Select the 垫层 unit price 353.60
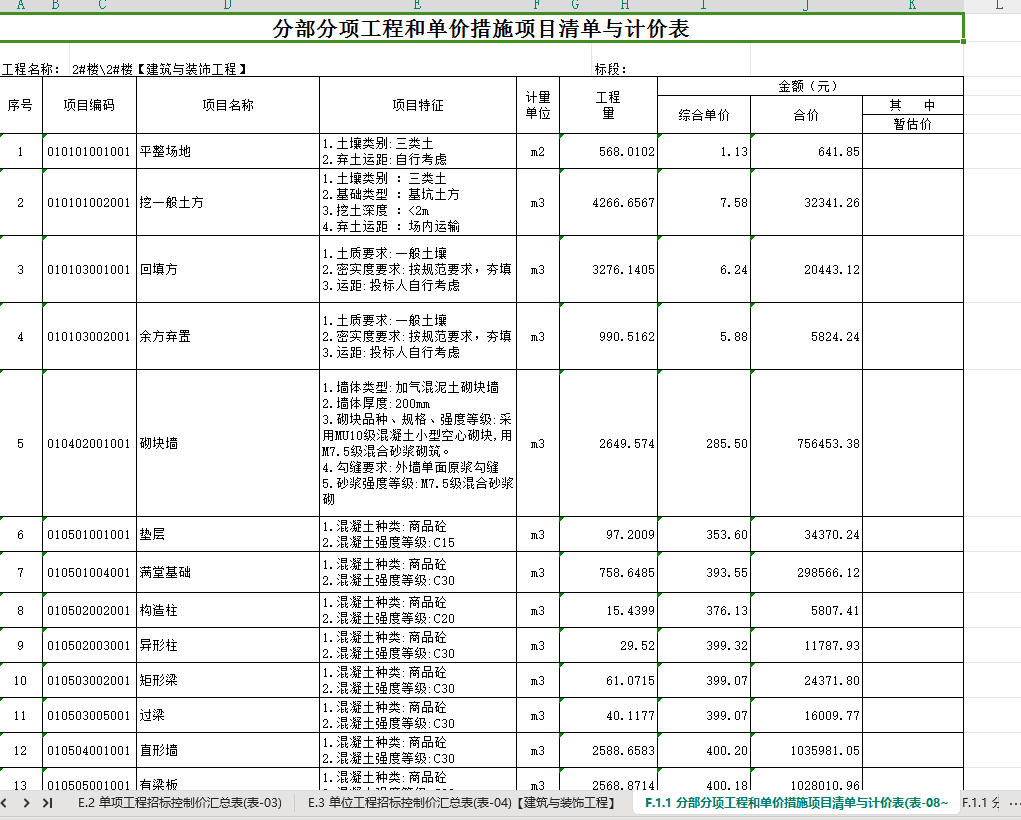1021x820 pixels. coord(704,534)
